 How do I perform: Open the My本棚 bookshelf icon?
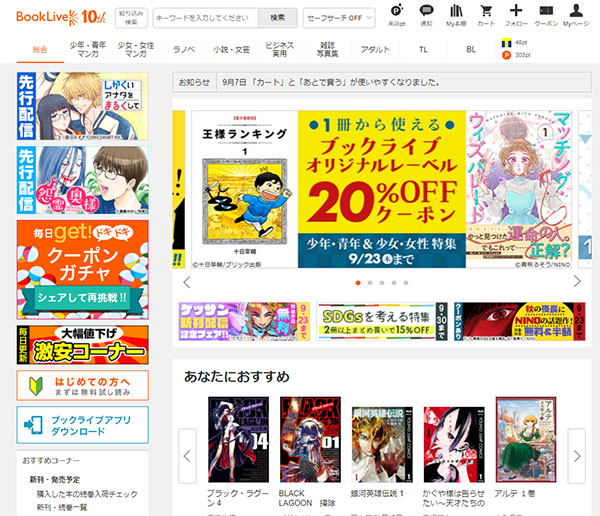click(x=456, y=15)
